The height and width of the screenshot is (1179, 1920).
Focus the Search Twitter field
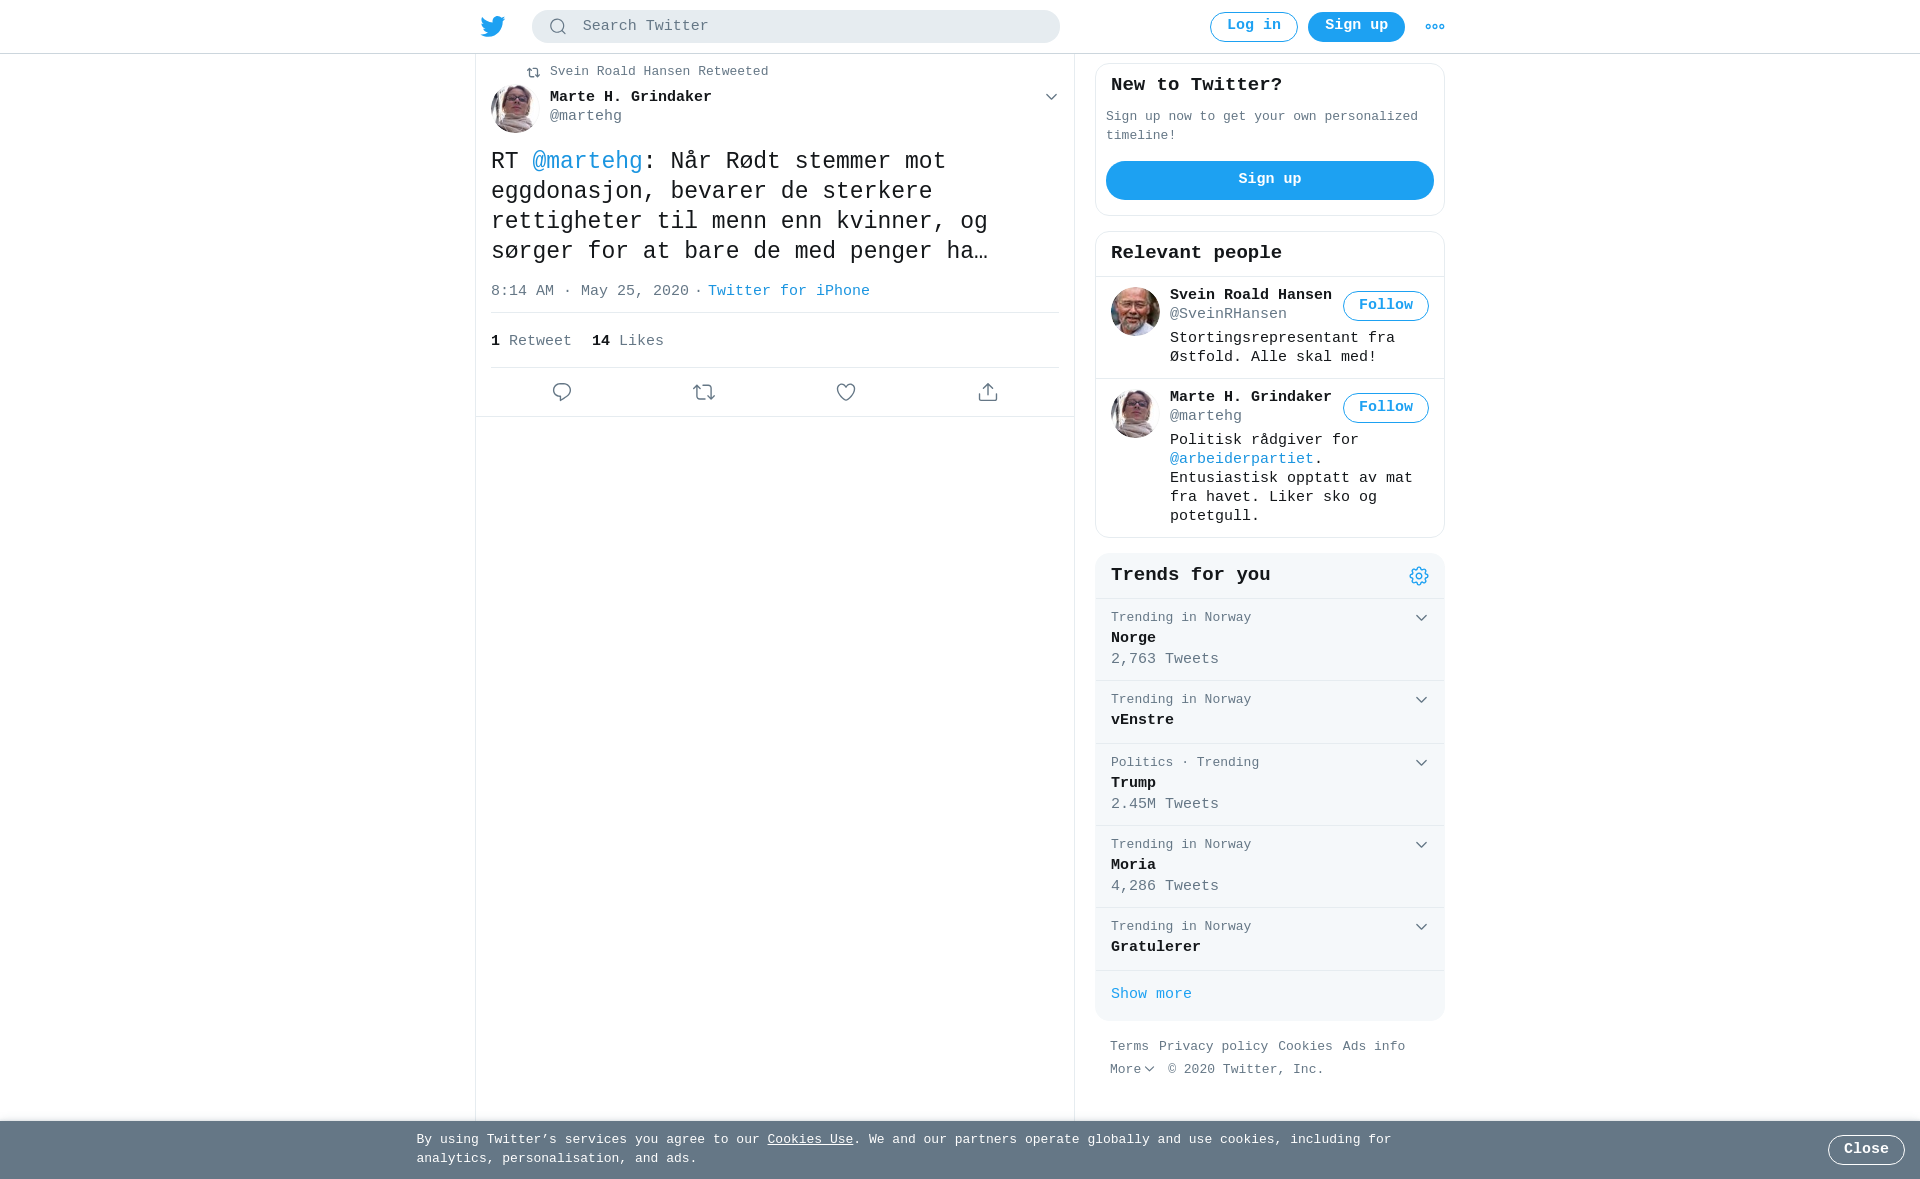tap(796, 27)
